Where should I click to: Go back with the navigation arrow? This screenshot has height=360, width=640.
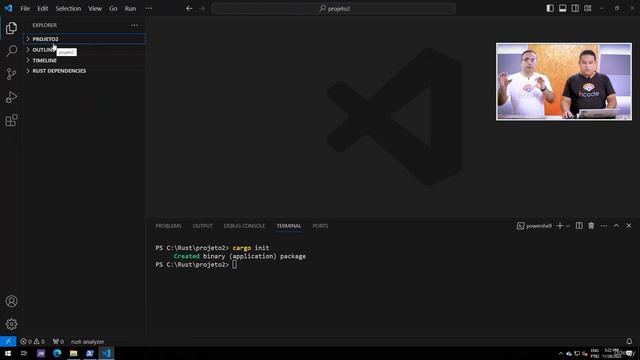[x=189, y=8]
